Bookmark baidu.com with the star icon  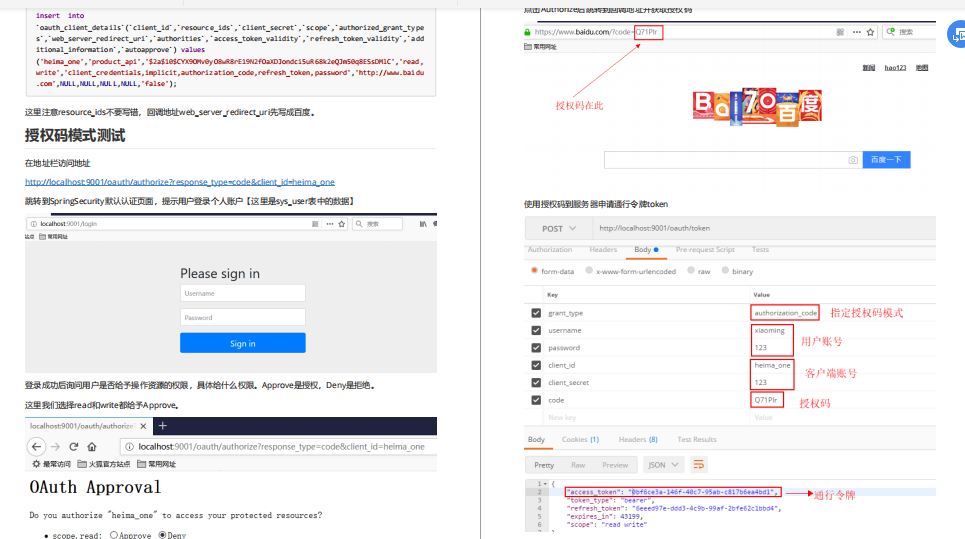coord(870,32)
